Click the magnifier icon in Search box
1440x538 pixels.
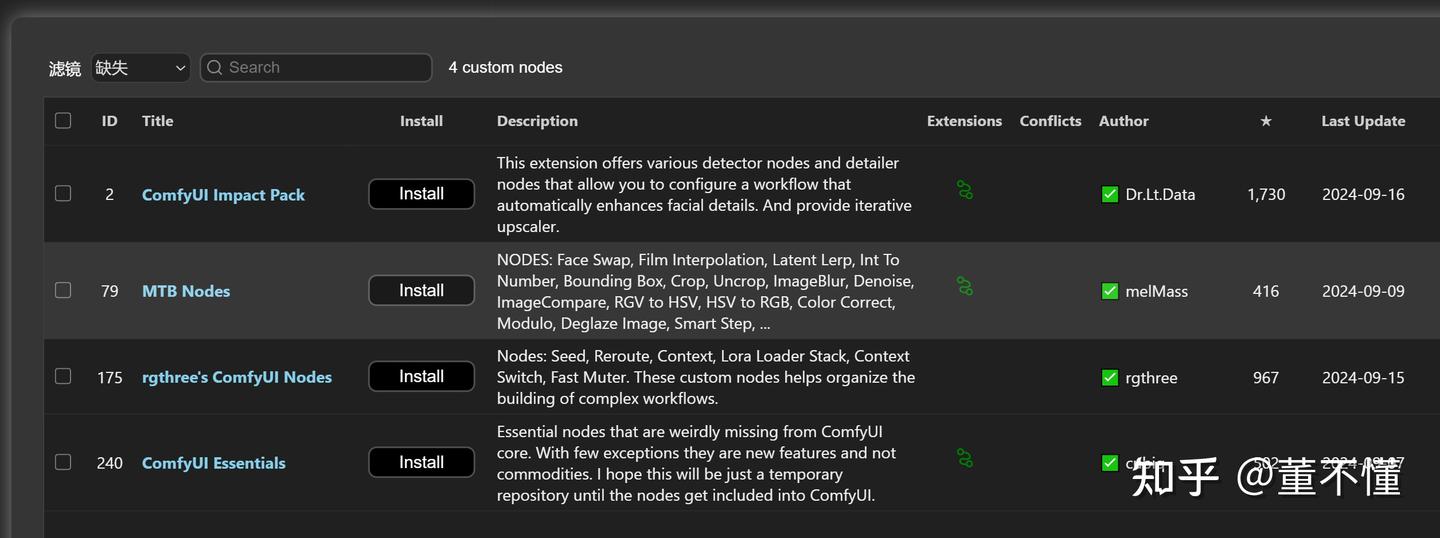coord(214,68)
